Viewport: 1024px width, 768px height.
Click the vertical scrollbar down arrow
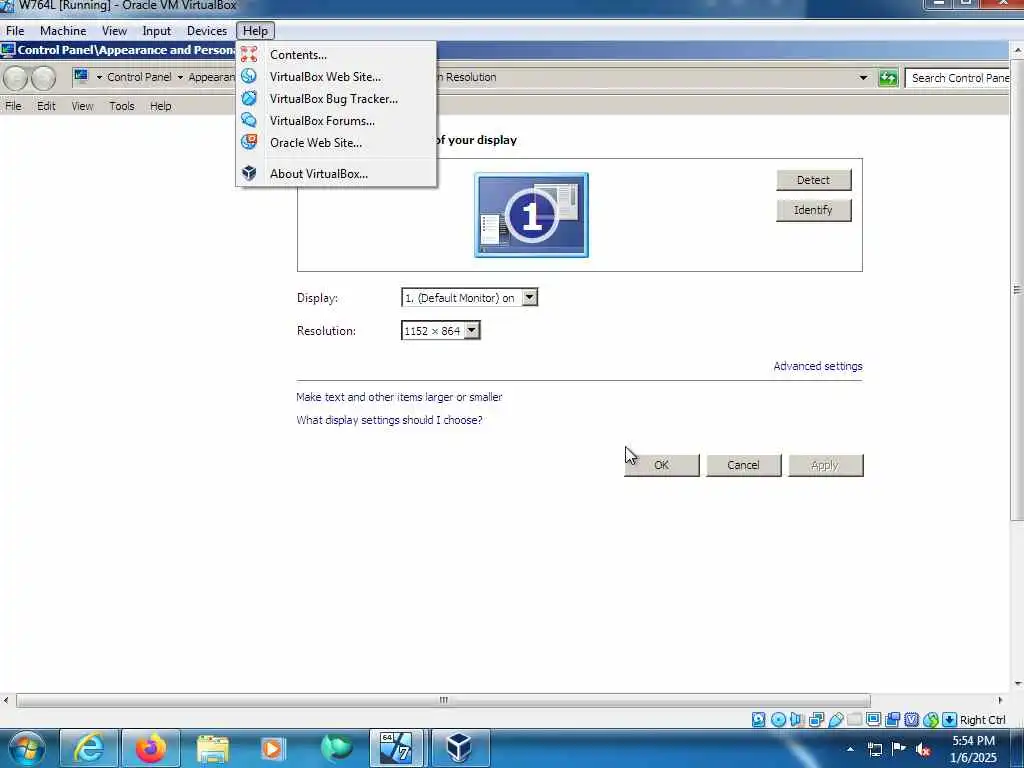click(1017, 684)
